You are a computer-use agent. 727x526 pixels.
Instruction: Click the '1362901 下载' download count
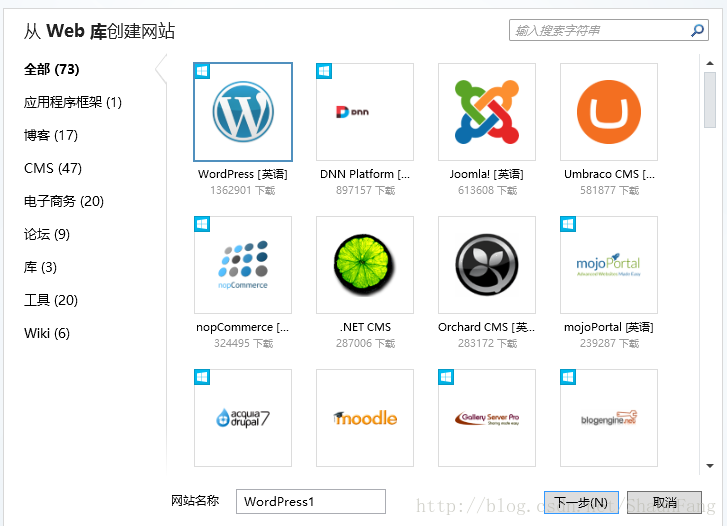coord(242,191)
